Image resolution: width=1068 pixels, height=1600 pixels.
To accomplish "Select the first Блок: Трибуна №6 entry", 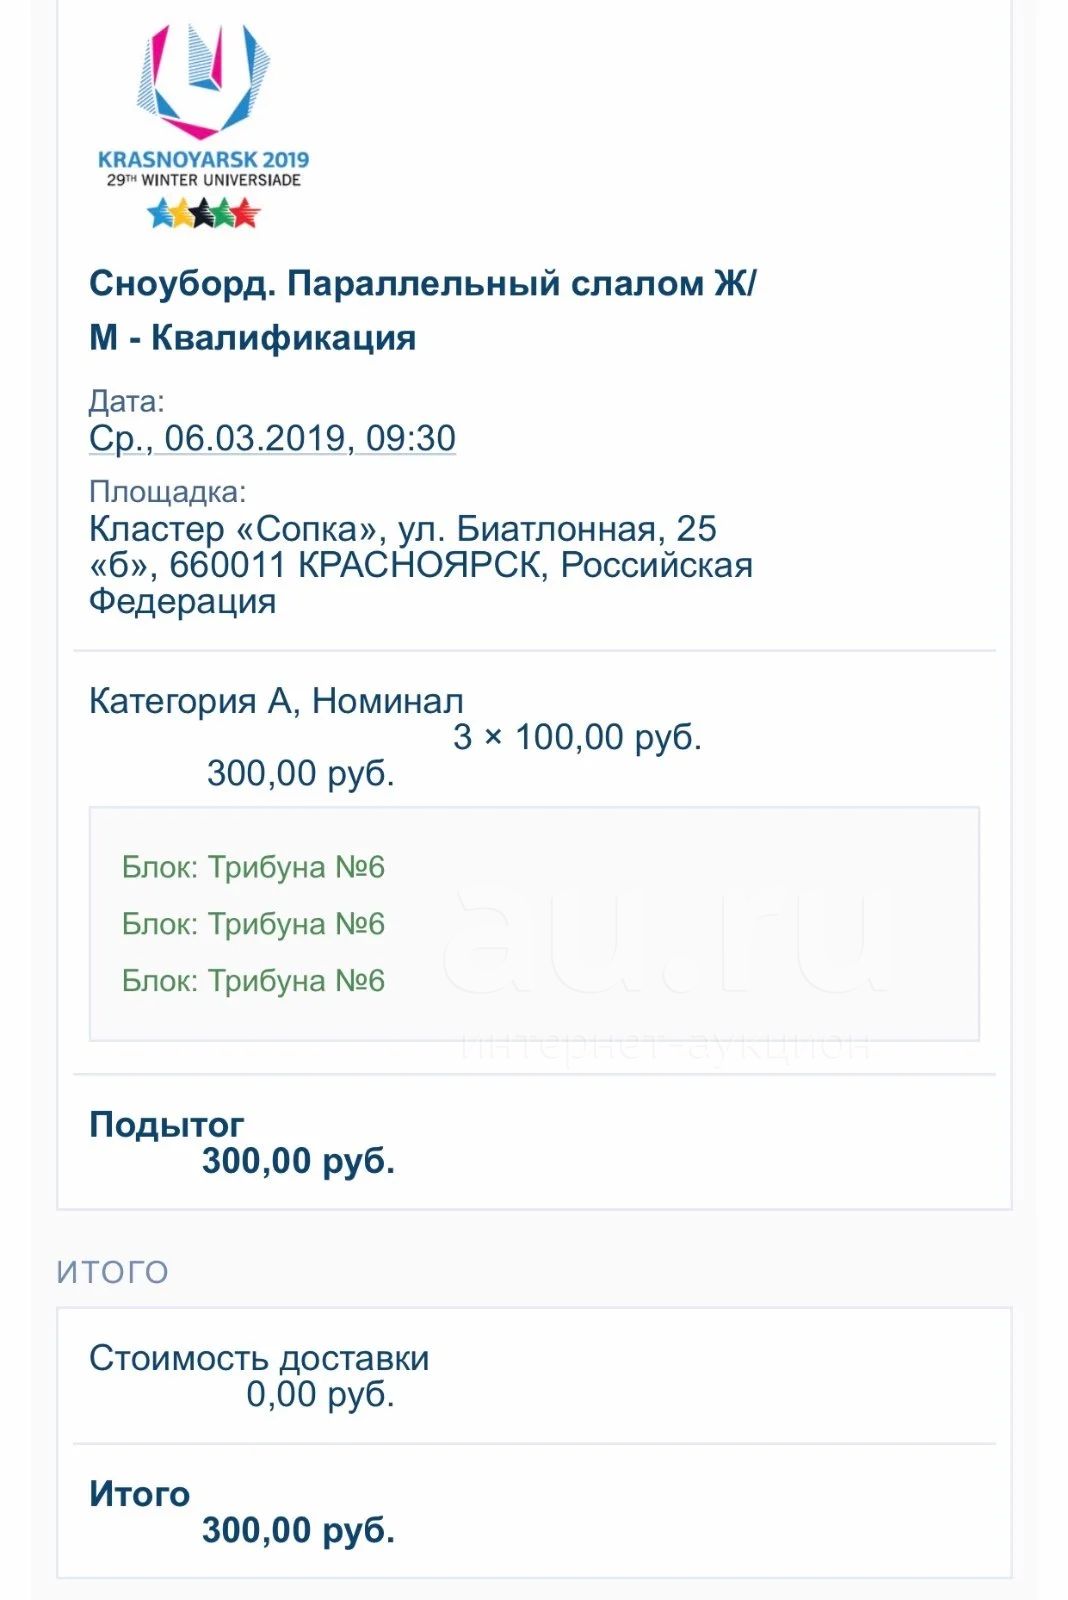I will (x=253, y=867).
